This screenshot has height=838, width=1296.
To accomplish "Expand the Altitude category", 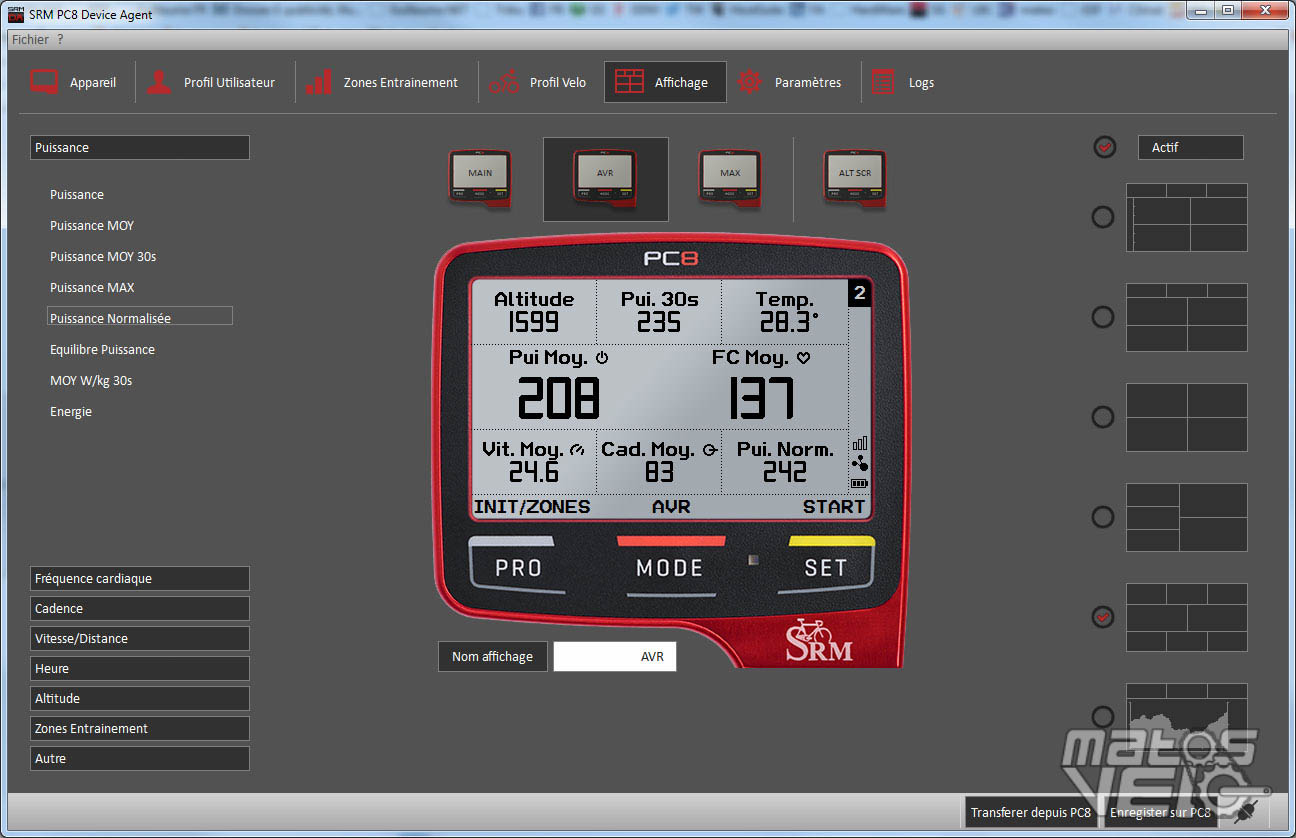I will coord(140,698).
